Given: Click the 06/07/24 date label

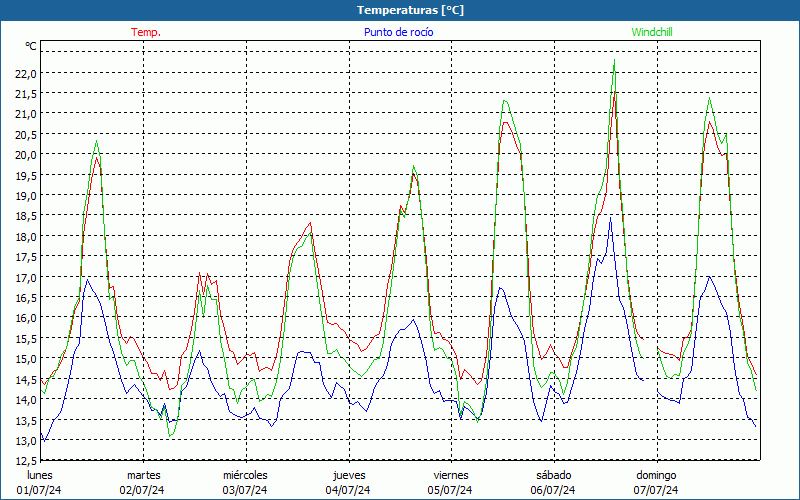Looking at the screenshot, I should click(553, 490).
